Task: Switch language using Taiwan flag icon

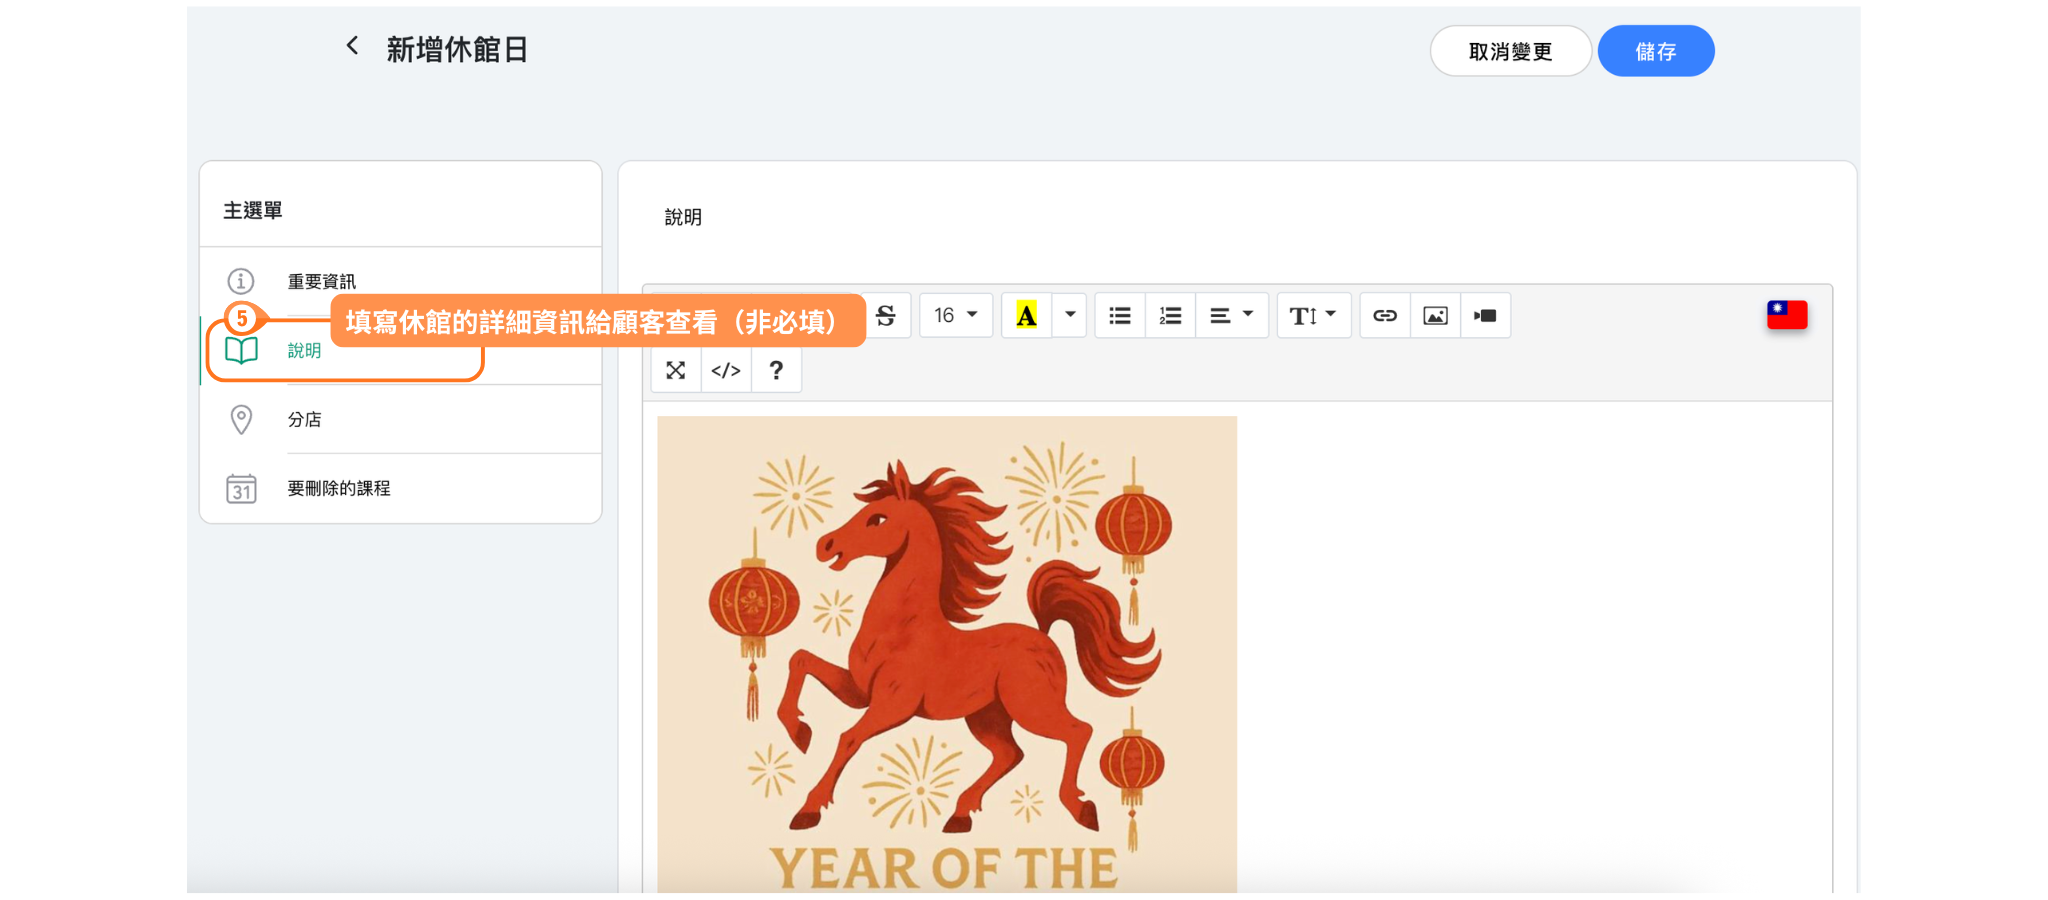Action: pyautogui.click(x=1787, y=315)
